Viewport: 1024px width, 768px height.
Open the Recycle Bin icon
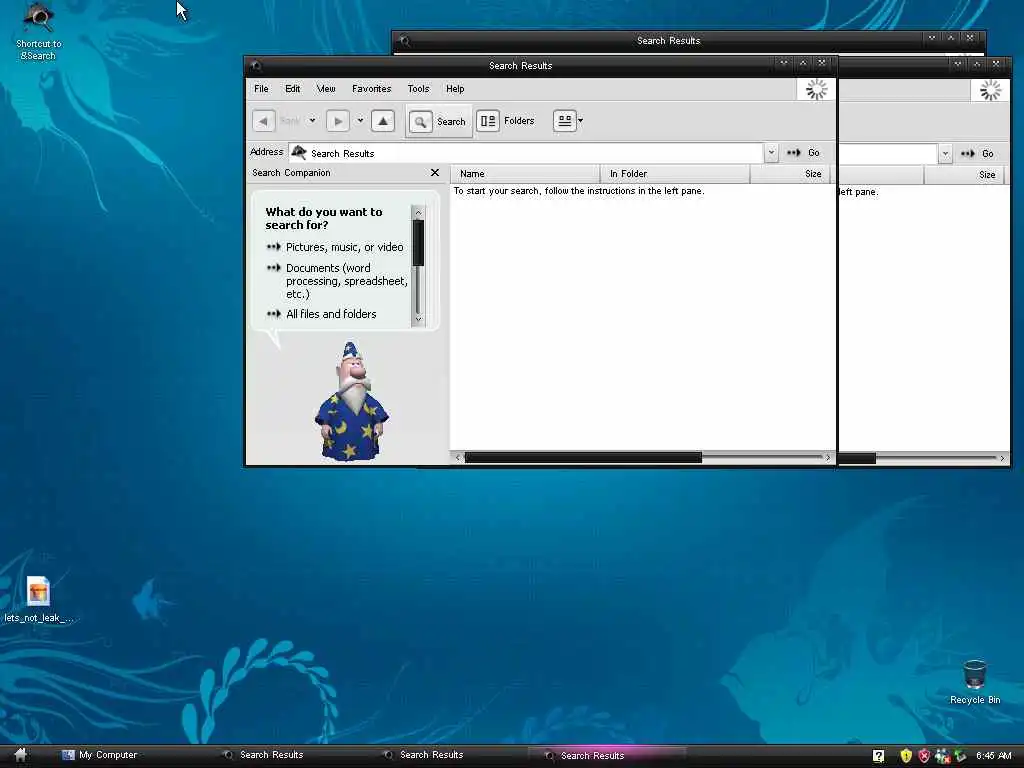pyautogui.click(x=974, y=682)
